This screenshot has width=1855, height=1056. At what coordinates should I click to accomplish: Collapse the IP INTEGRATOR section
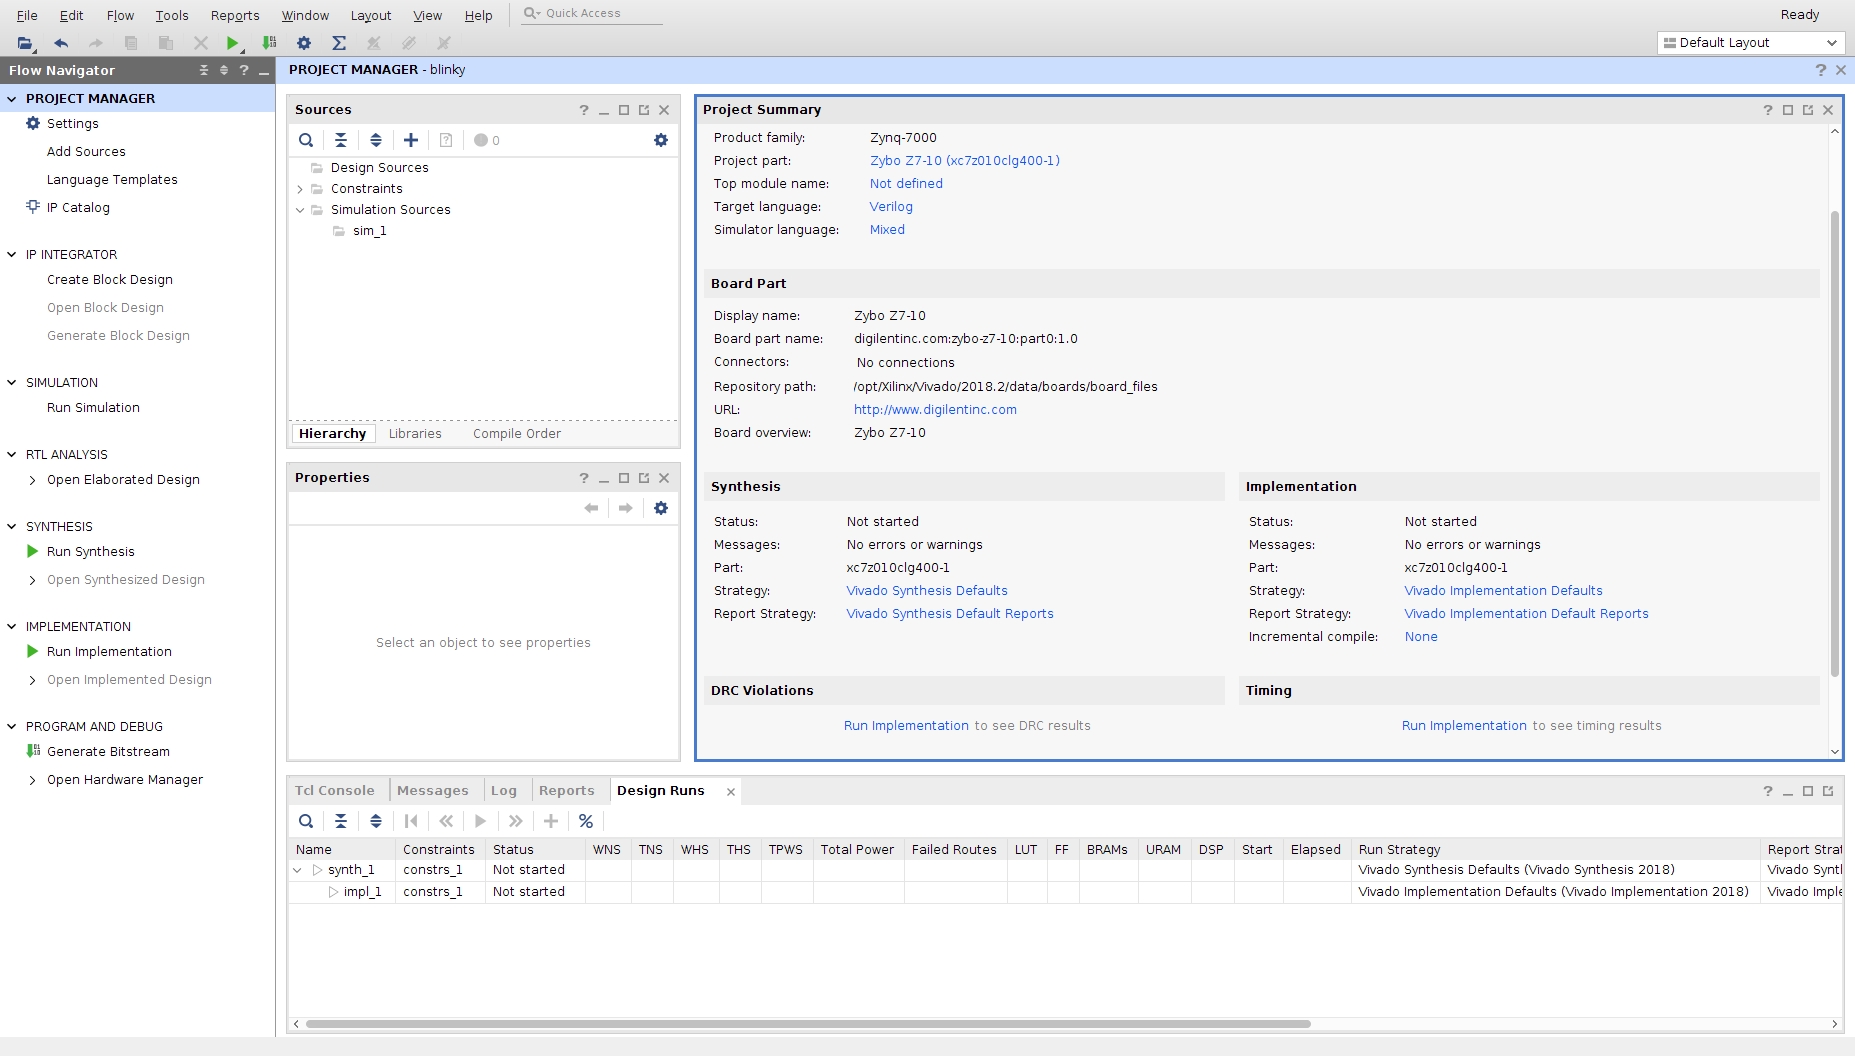(12, 255)
